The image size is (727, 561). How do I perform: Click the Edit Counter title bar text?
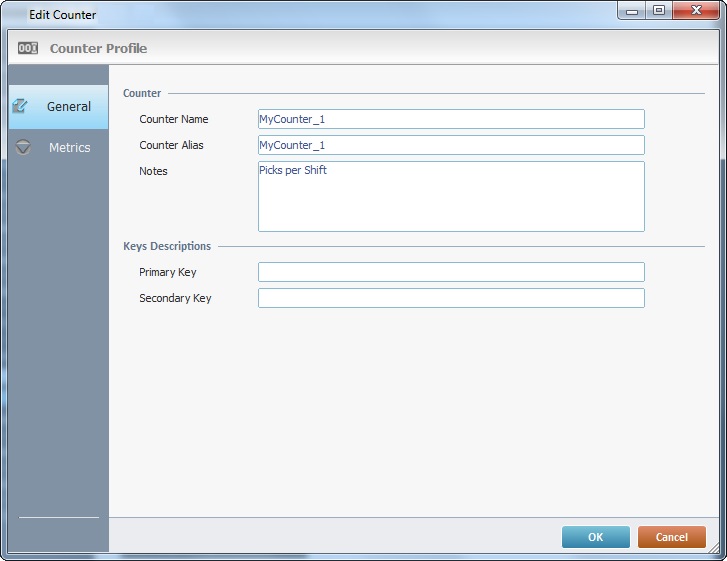(x=62, y=15)
